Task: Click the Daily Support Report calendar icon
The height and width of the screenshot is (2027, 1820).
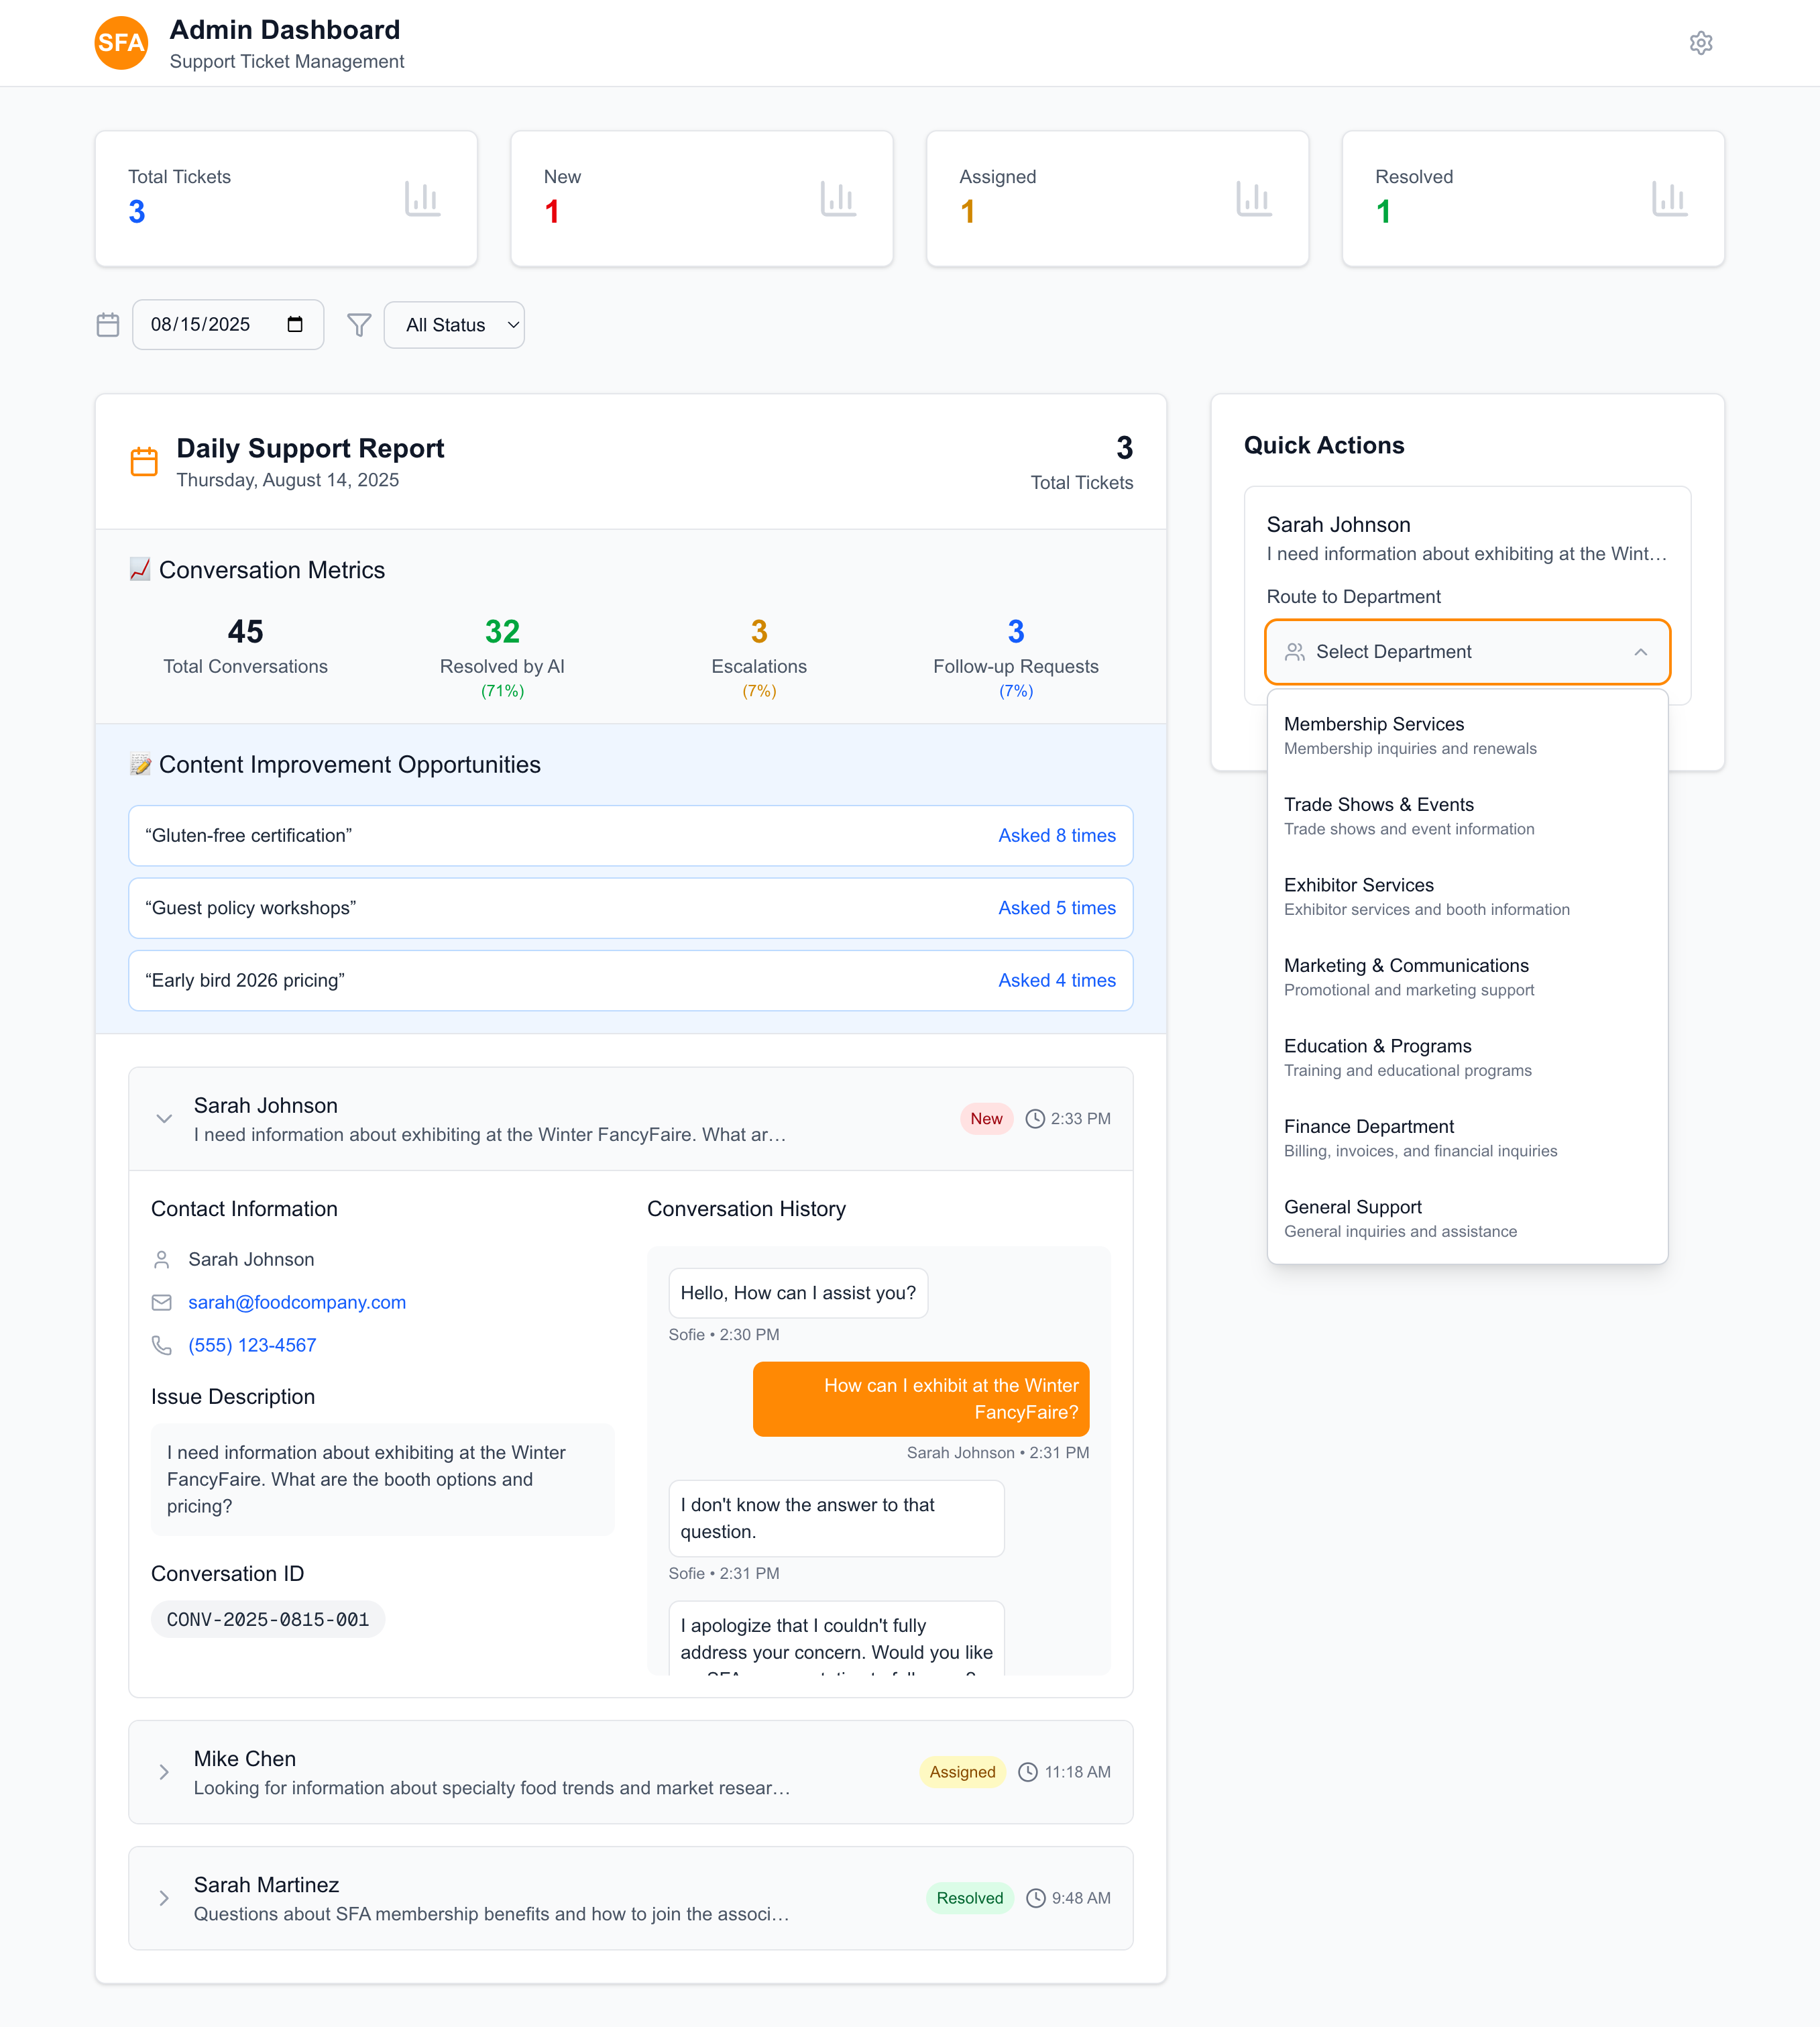Action: pos(144,461)
